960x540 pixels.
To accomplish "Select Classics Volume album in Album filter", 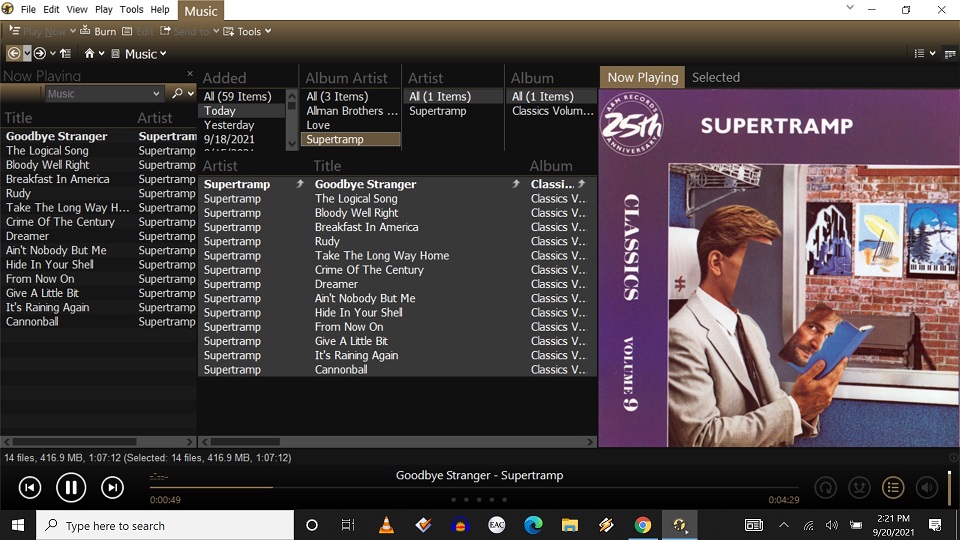I will click(x=552, y=111).
